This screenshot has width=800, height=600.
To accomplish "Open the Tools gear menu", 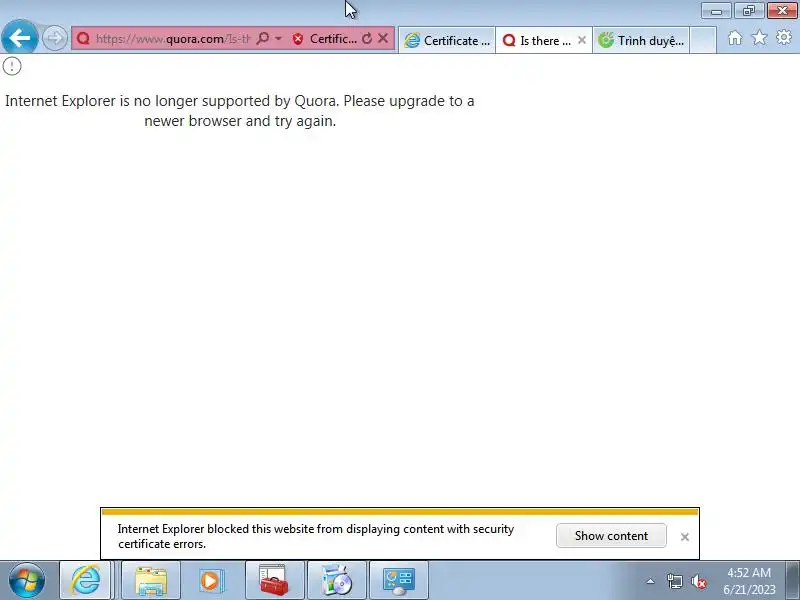I will pyautogui.click(x=784, y=38).
